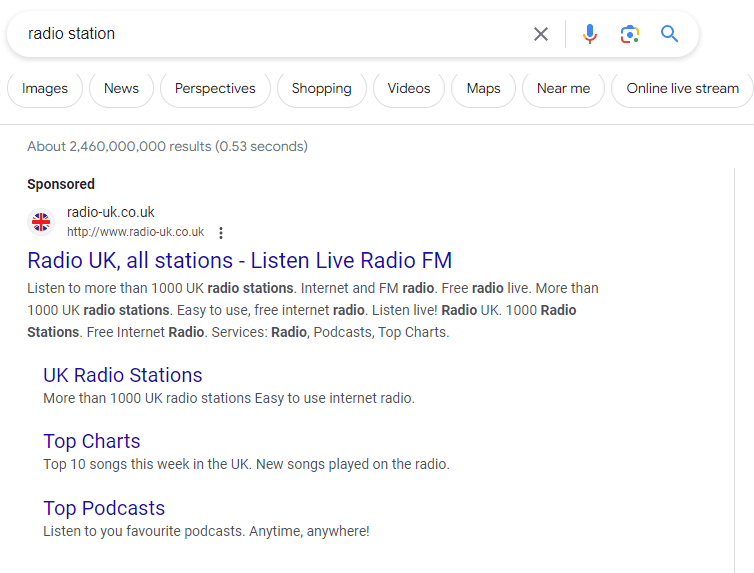
Task: Switch to the News filter tab
Action: pyautogui.click(x=121, y=89)
